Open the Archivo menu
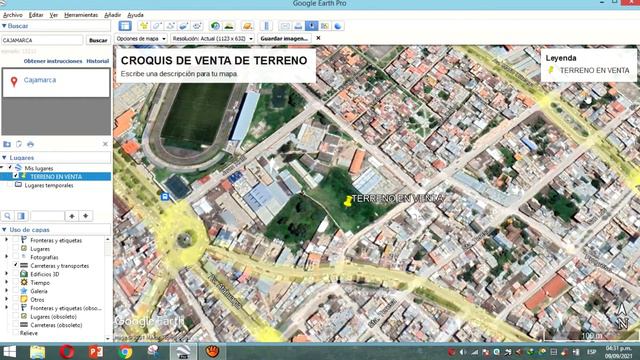Viewport: 640px width, 360px height. coord(13,15)
